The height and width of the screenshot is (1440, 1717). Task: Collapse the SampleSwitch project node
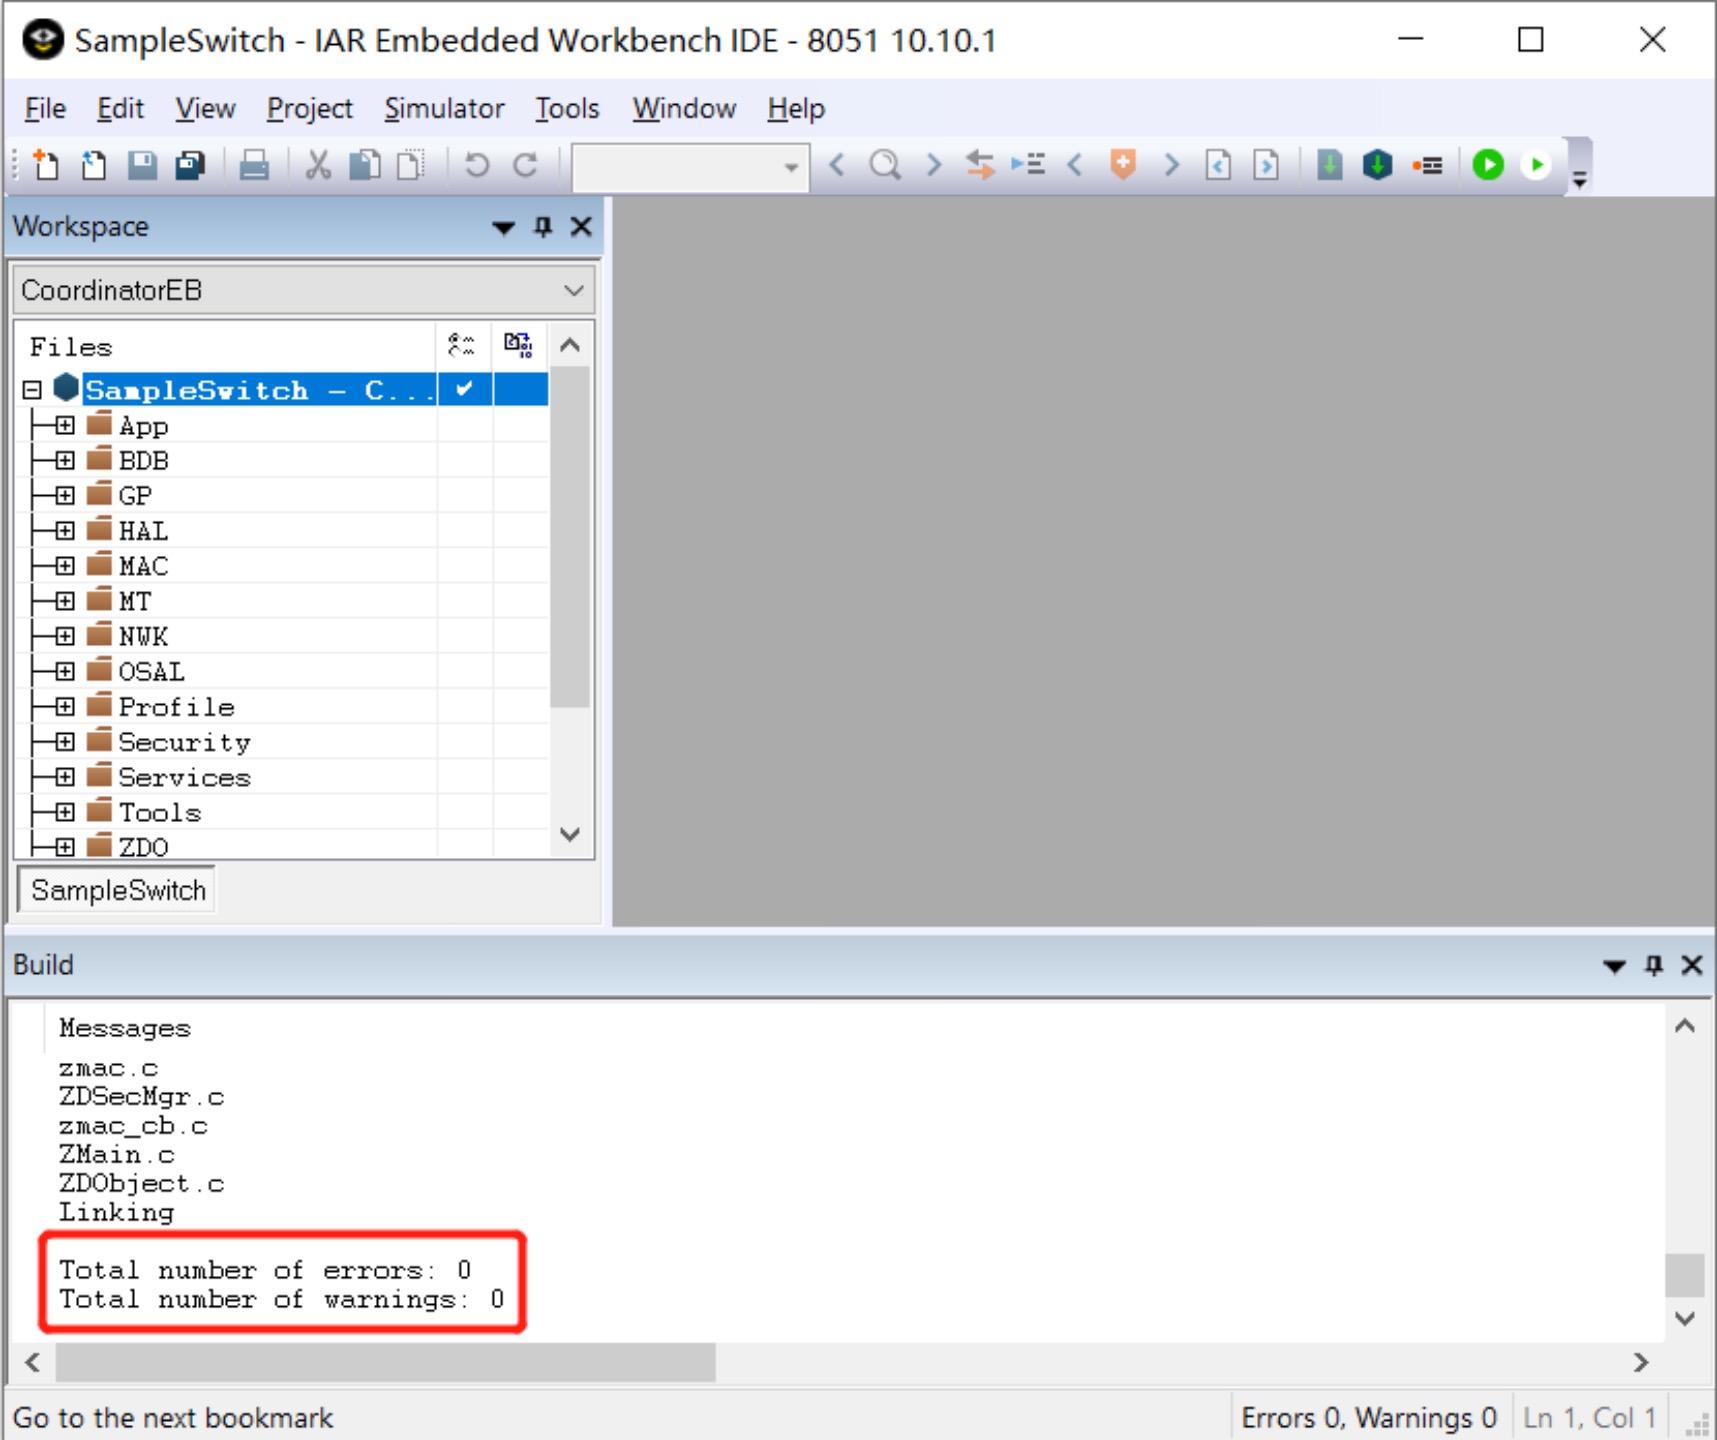(32, 390)
